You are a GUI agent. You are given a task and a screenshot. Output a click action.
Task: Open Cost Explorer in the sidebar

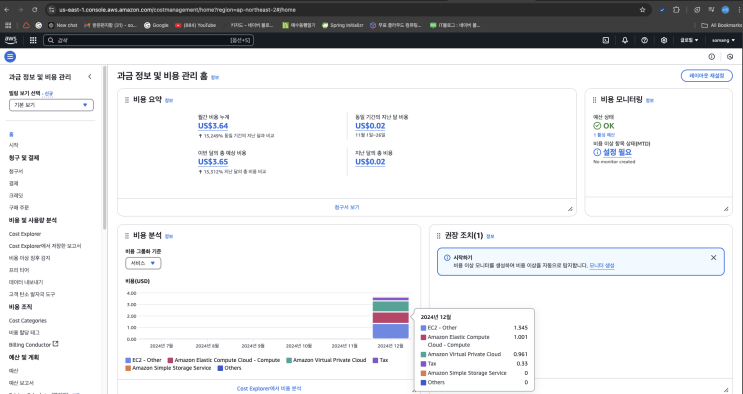(x=25, y=234)
